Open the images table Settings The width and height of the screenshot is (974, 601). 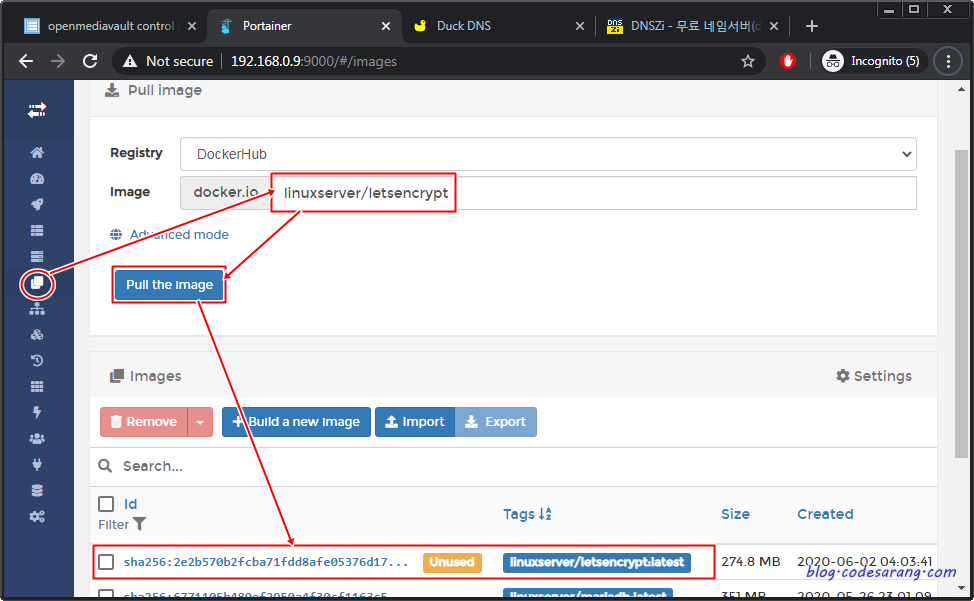pyautogui.click(x=874, y=376)
